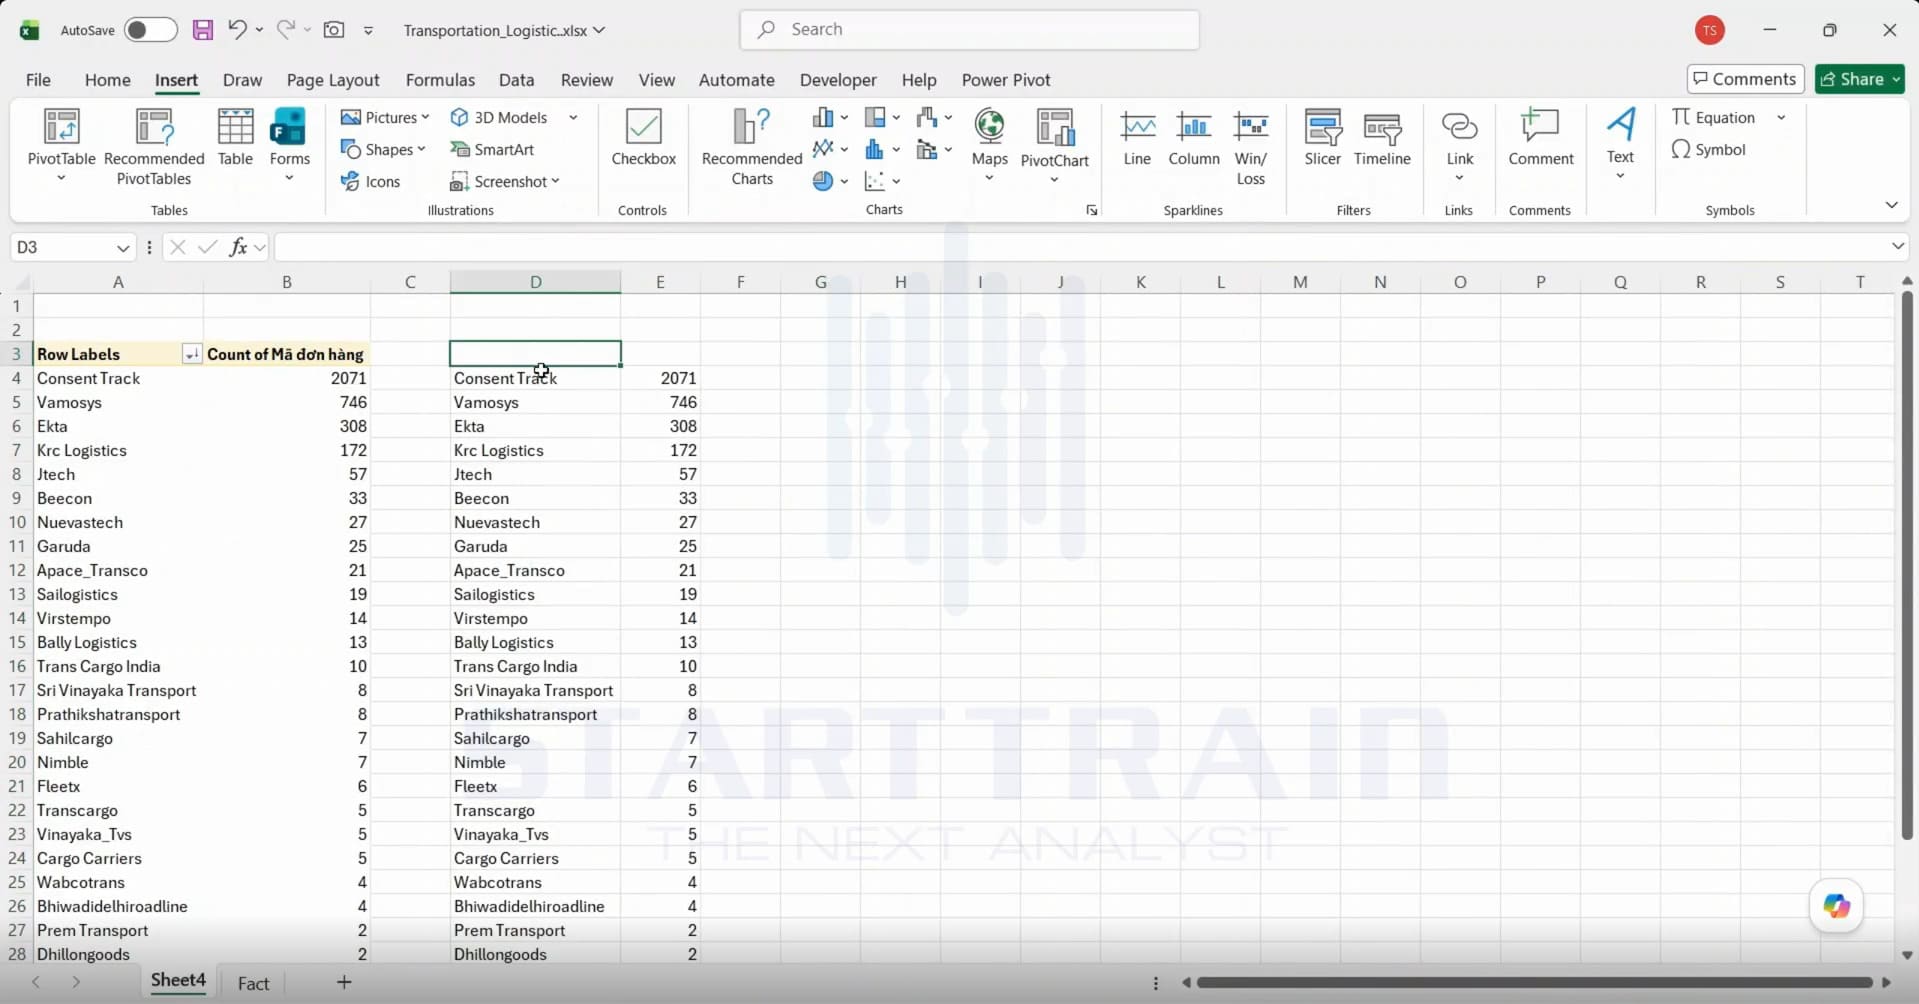Select column D header
The width and height of the screenshot is (1919, 1004).
[x=535, y=282]
